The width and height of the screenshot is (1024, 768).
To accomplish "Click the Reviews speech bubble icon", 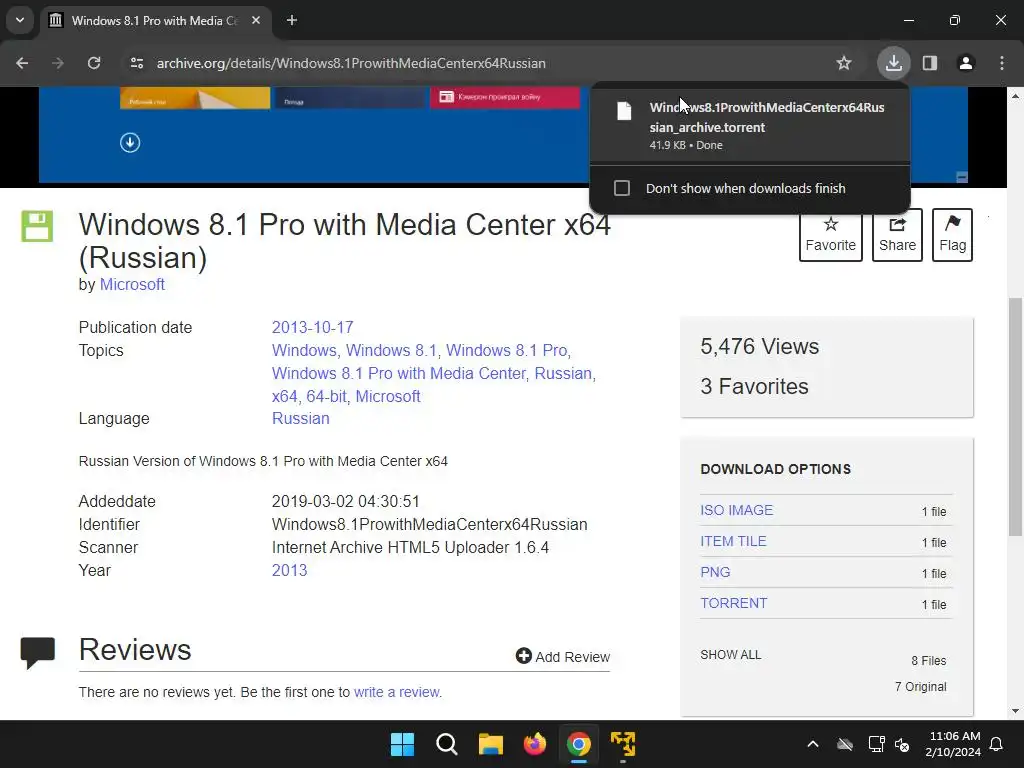I will coord(37,652).
